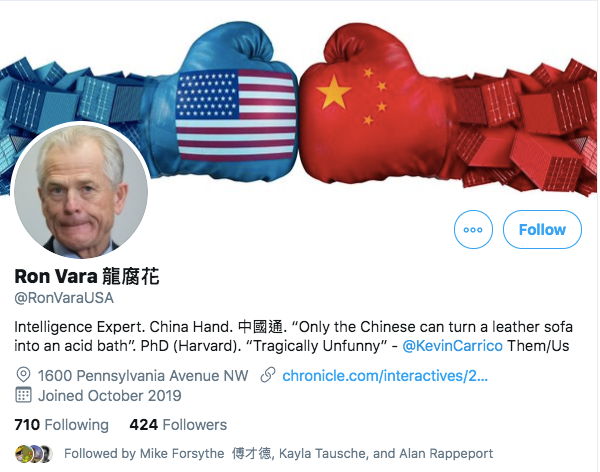Click the calendar joined-date icon
600x472 pixels.
pyautogui.click(x=23, y=395)
